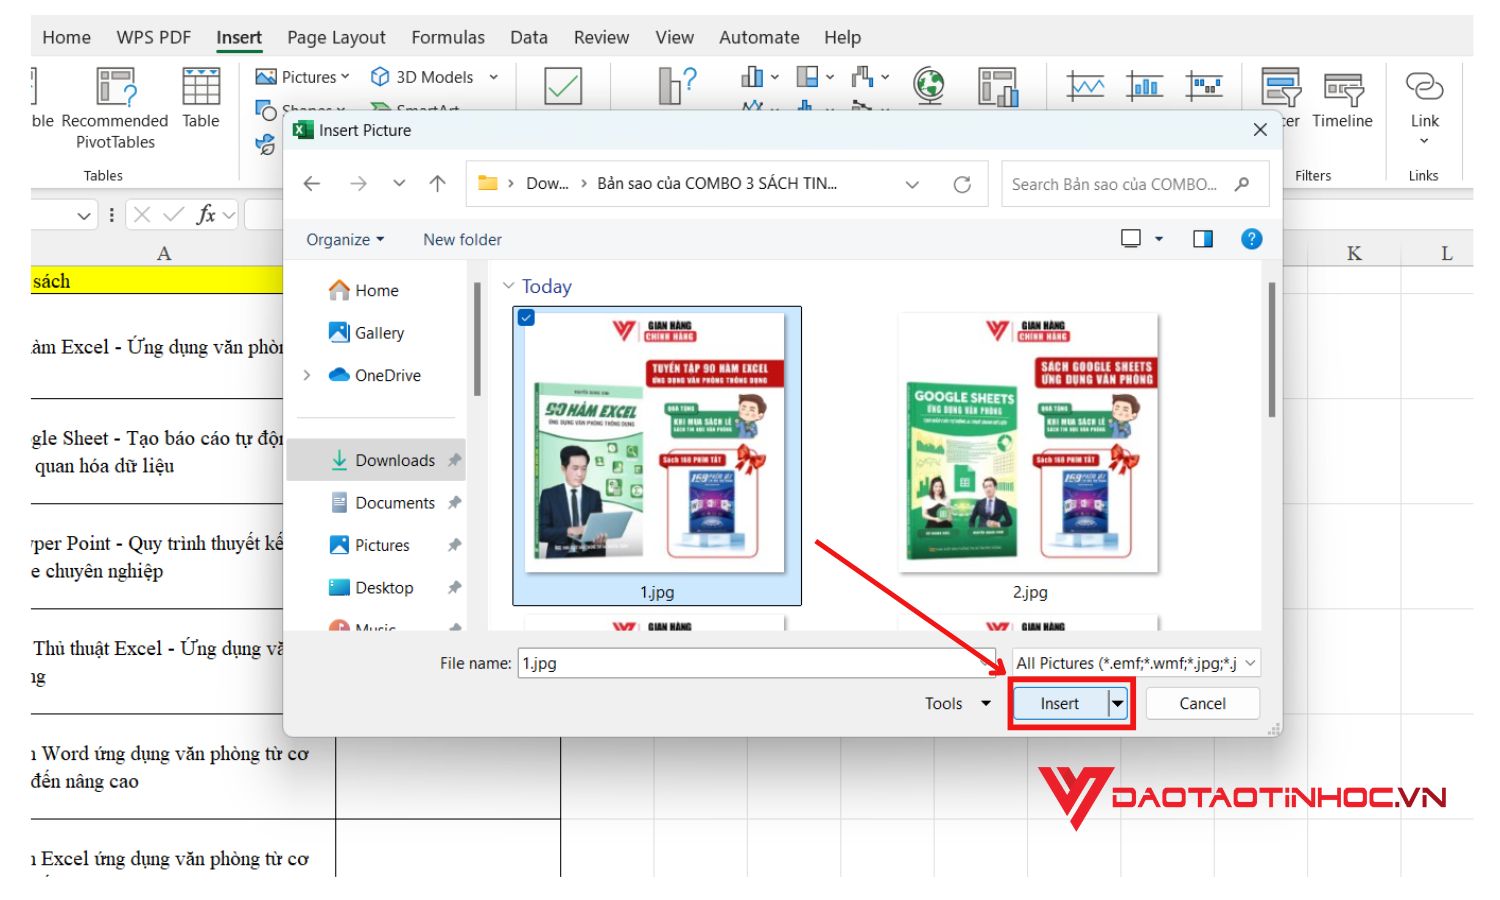Screen dimensions: 1500x900
Task: Insert a PivotChart
Action: coord(1000,87)
